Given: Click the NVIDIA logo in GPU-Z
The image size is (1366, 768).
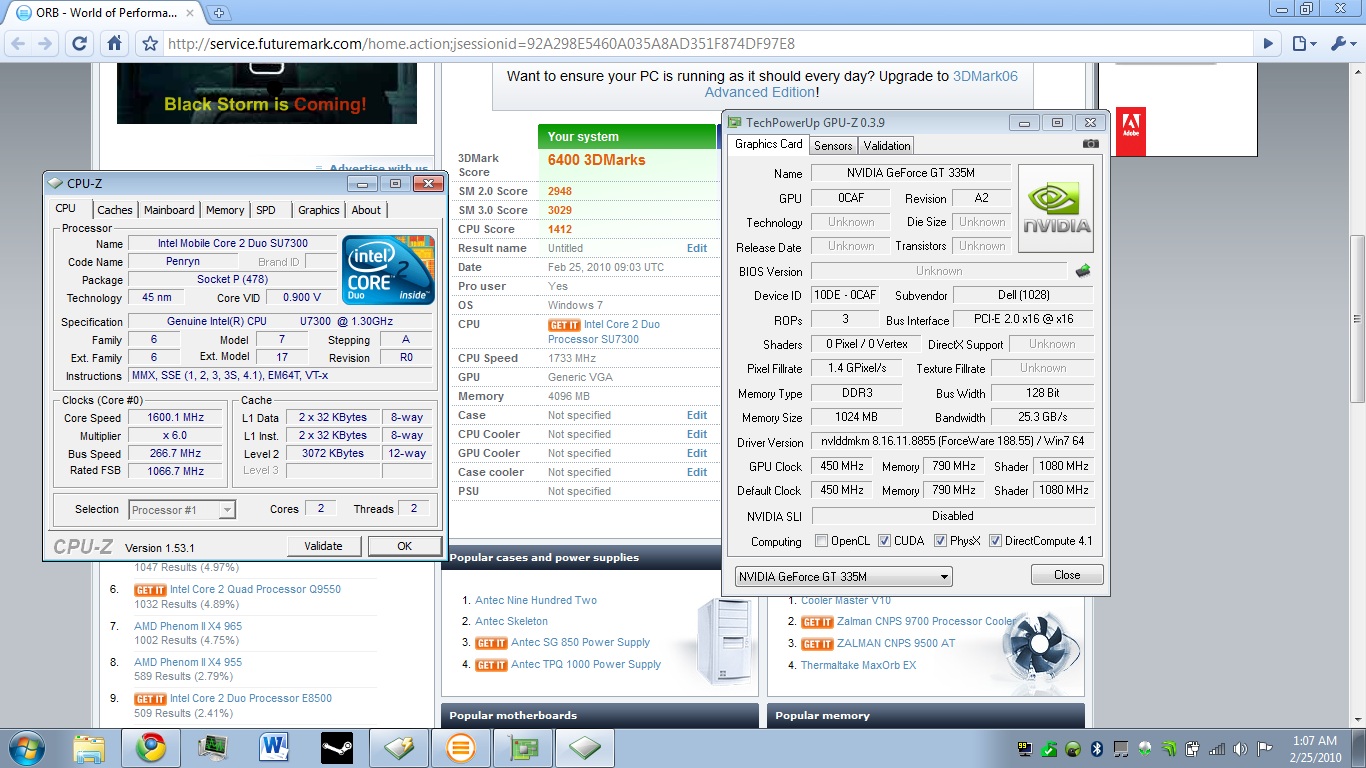Looking at the screenshot, I should [x=1056, y=208].
